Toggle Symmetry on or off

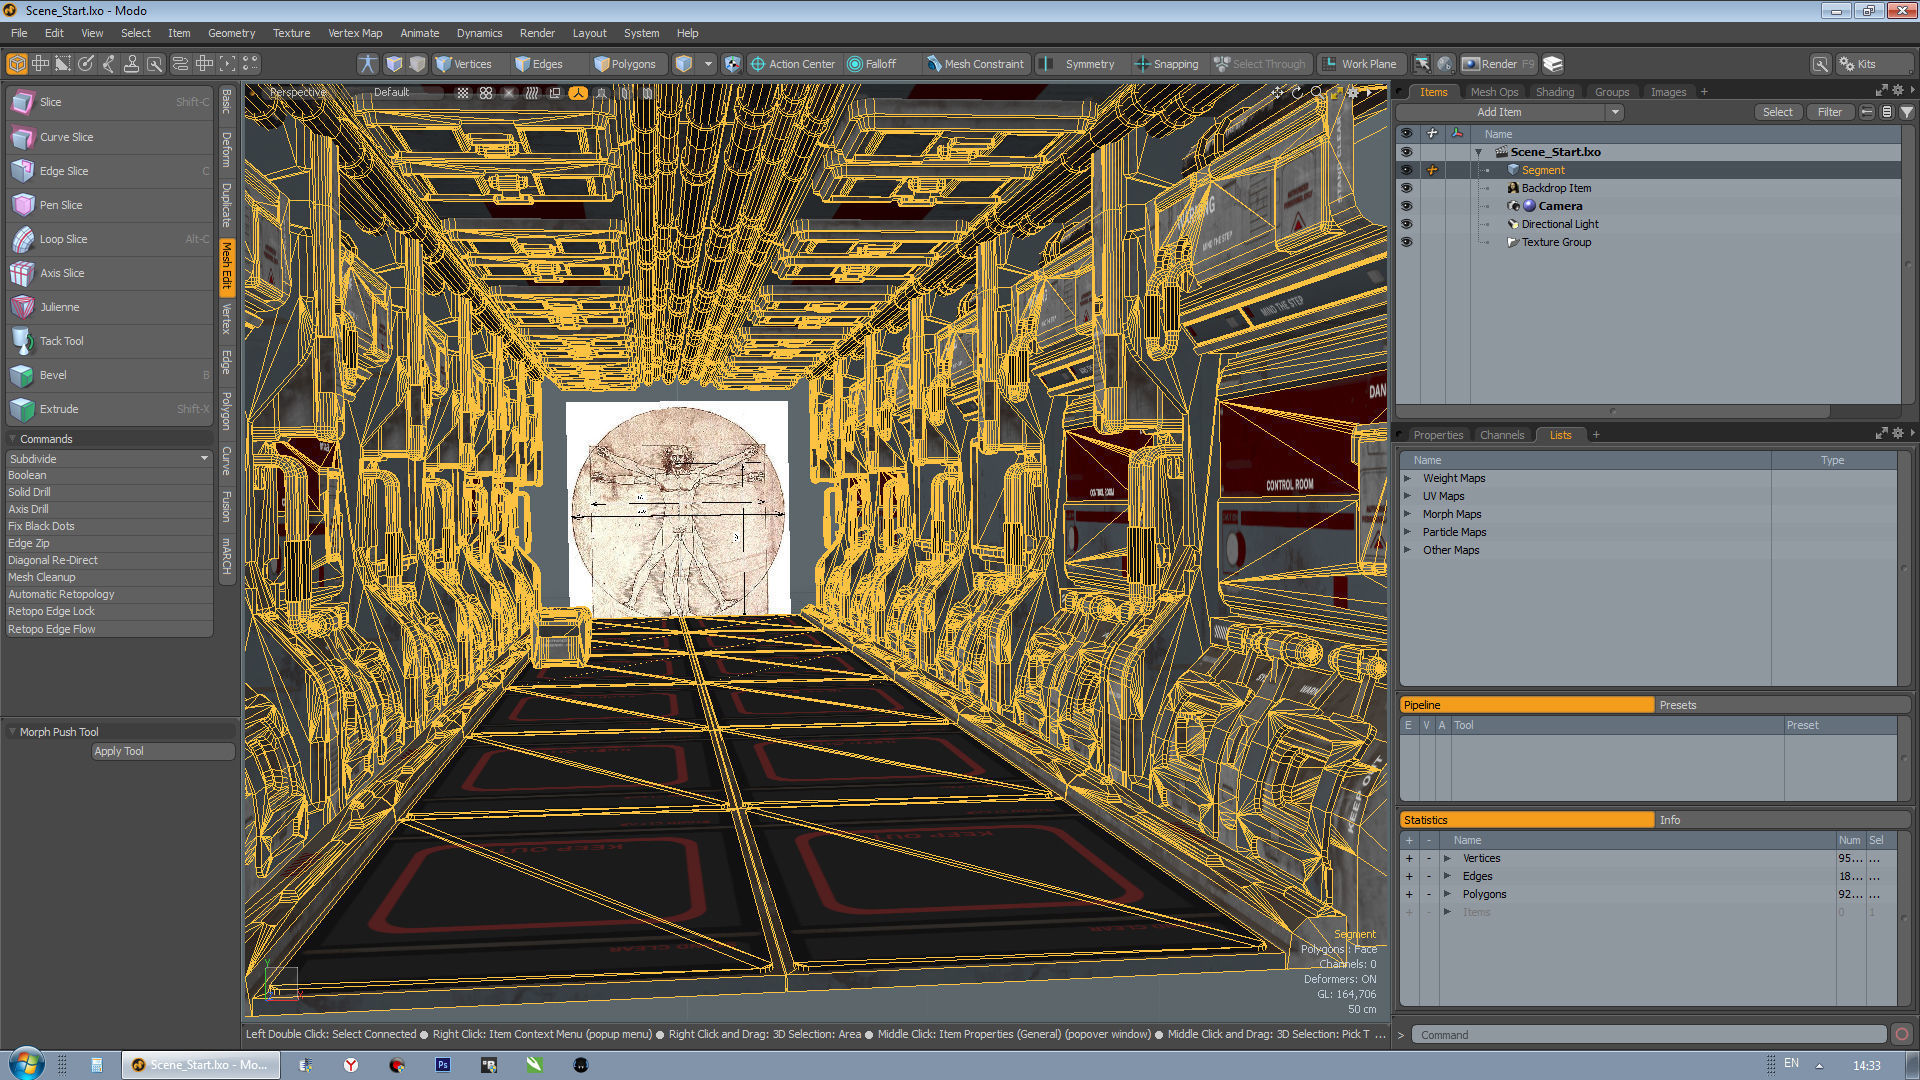(x=1078, y=64)
